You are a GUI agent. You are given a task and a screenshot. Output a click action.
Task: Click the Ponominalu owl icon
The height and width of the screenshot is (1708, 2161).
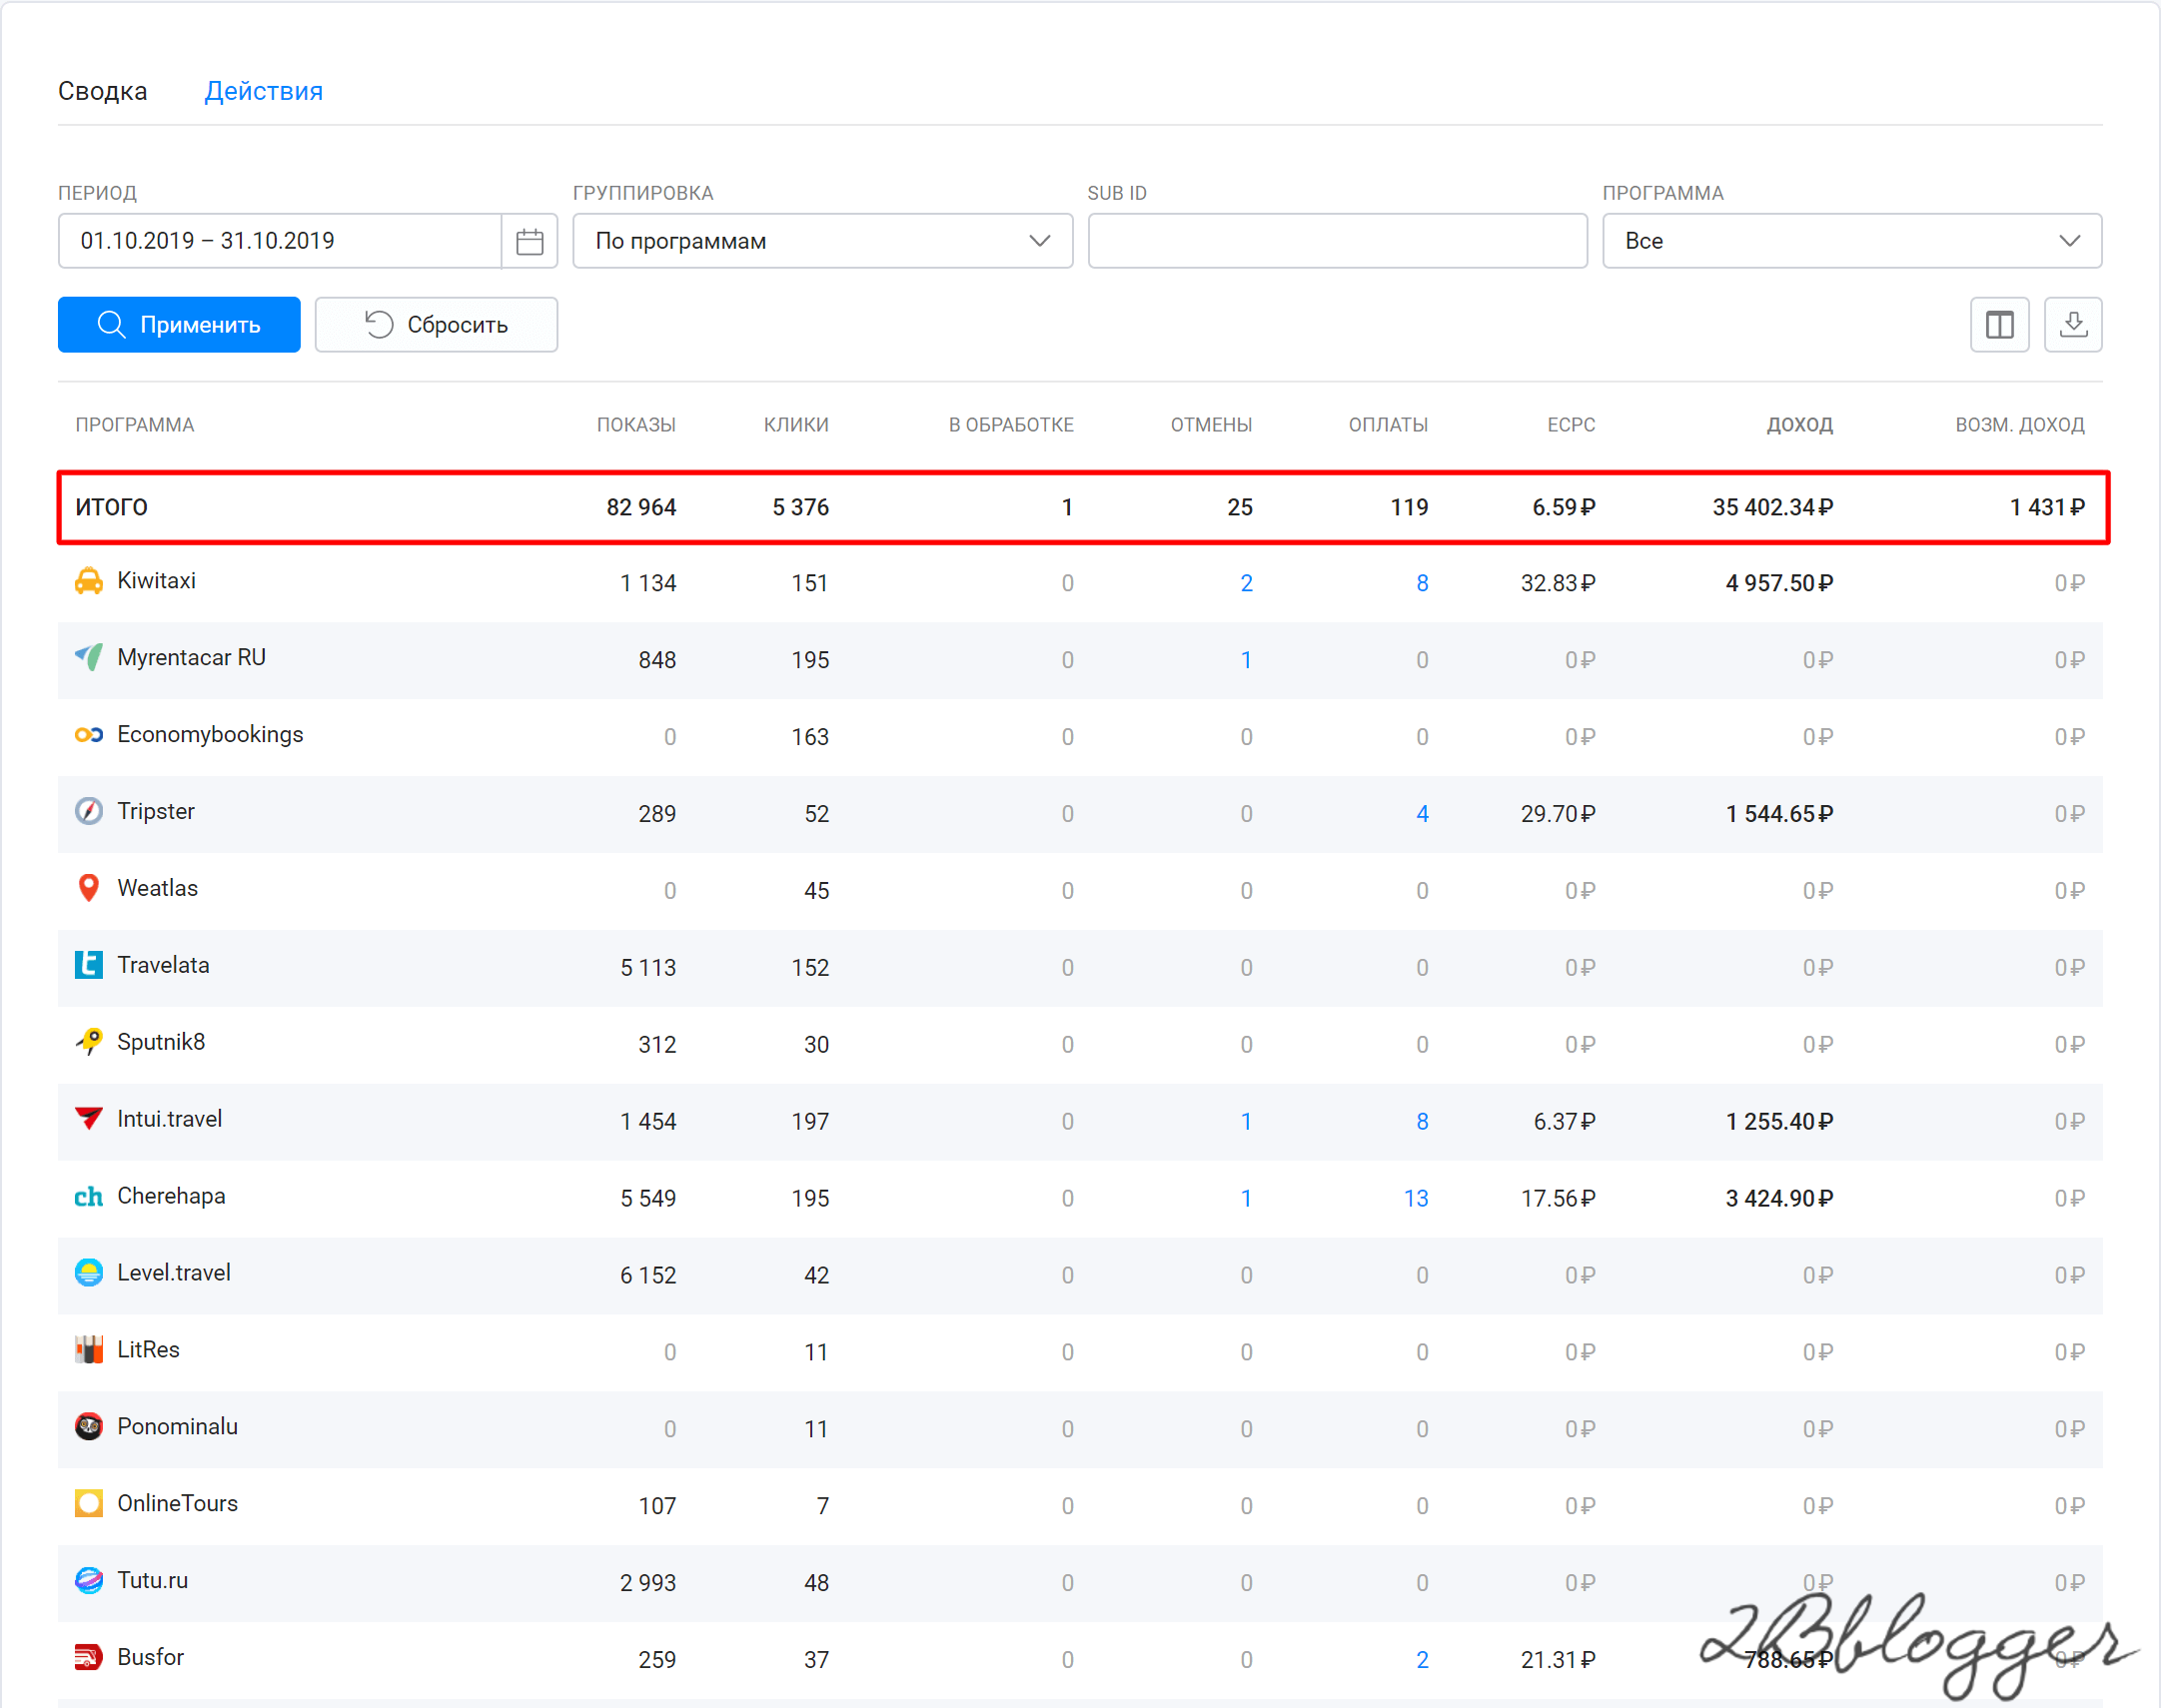[x=89, y=1427]
